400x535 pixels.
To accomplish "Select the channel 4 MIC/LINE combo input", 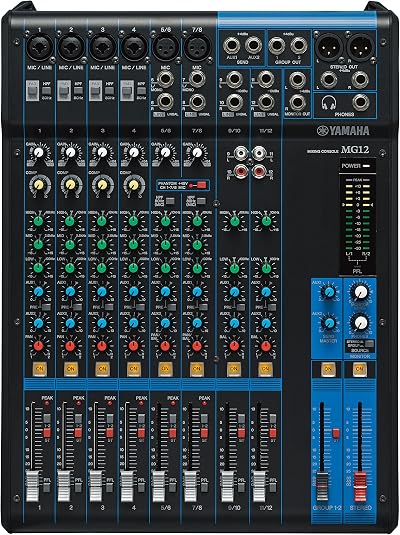I will coord(134,47).
